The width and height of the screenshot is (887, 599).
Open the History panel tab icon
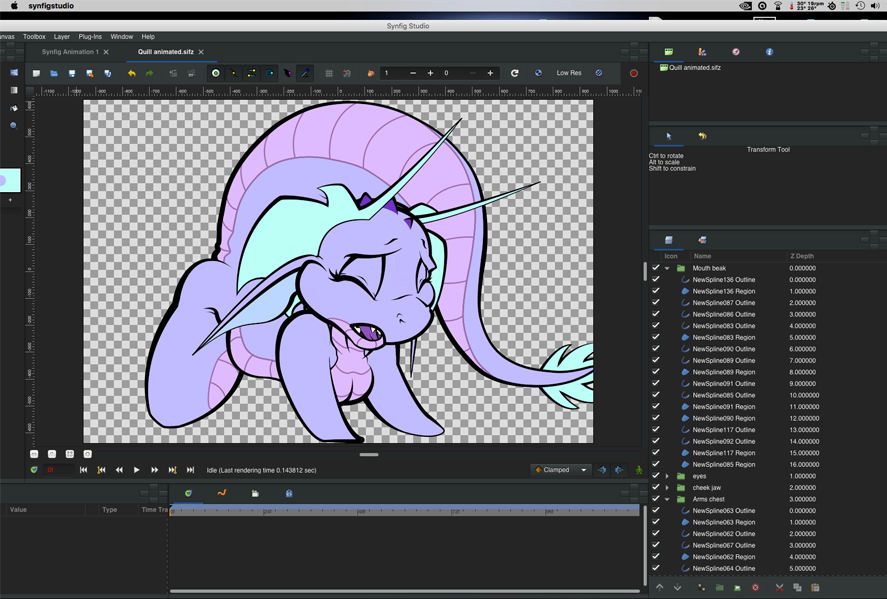[702, 136]
